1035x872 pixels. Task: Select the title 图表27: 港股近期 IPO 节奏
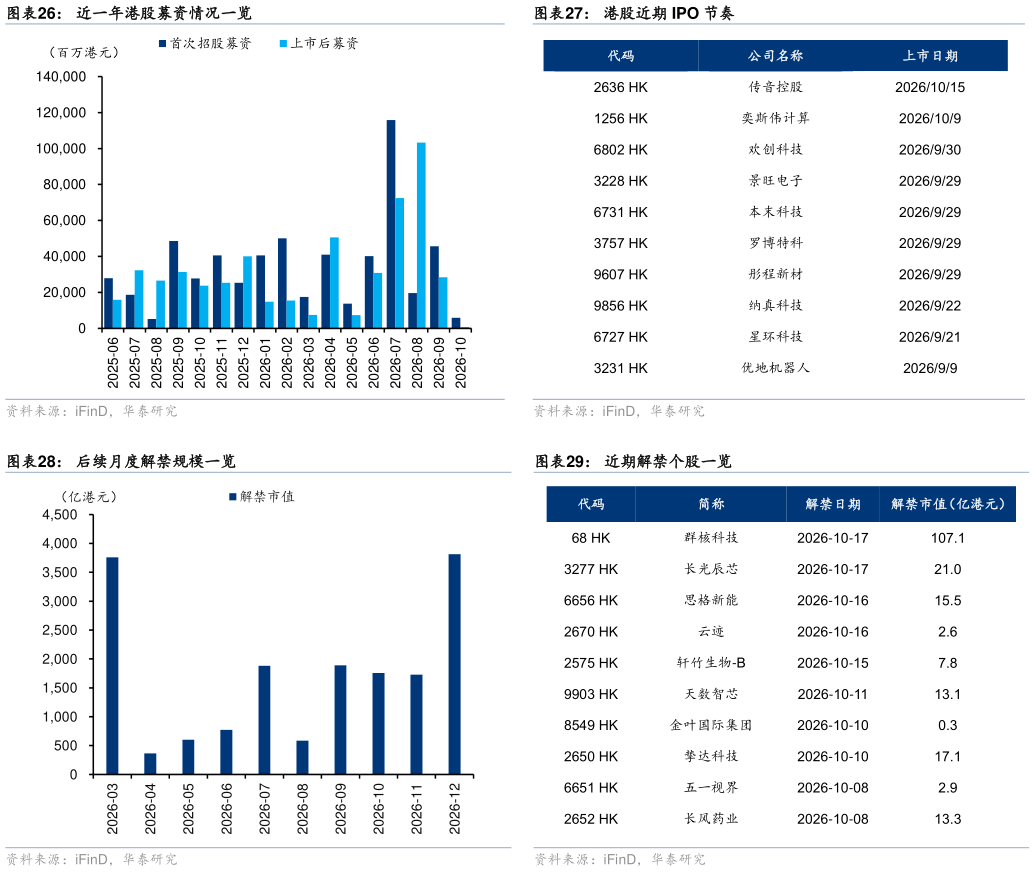coord(634,13)
